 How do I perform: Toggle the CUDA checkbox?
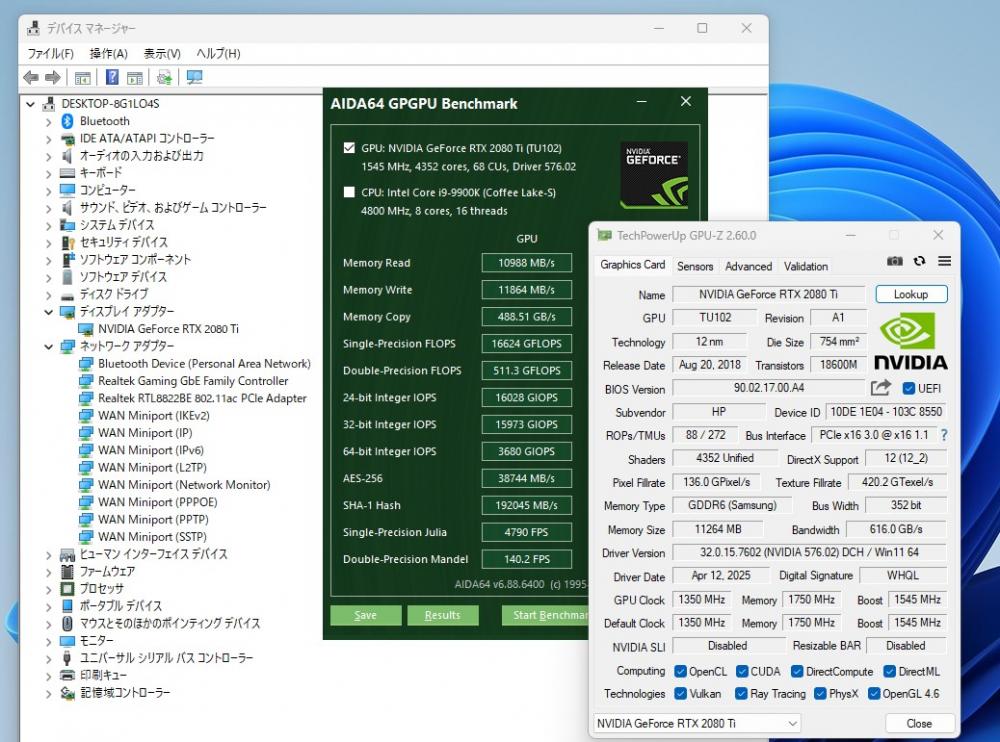(742, 671)
